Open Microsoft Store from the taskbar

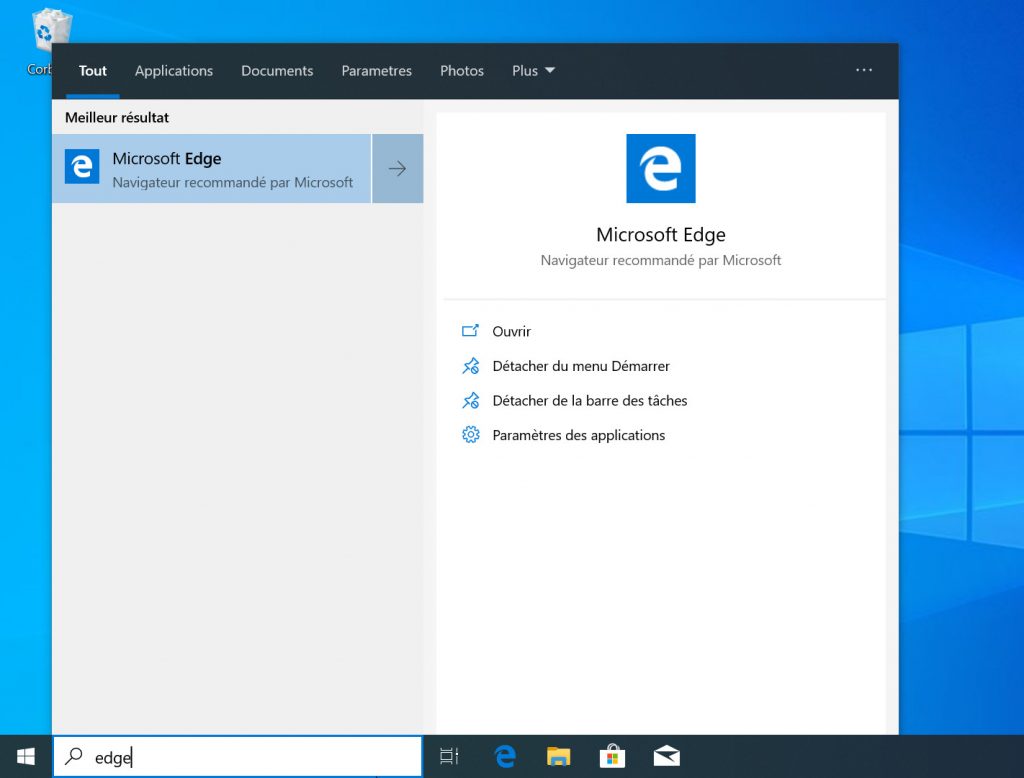[613, 756]
